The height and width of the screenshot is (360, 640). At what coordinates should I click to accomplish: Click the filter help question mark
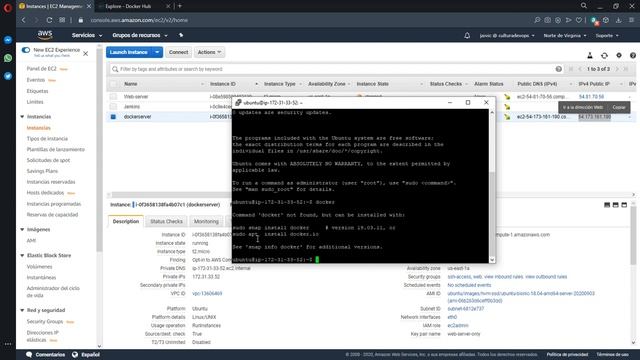[x=558, y=69]
